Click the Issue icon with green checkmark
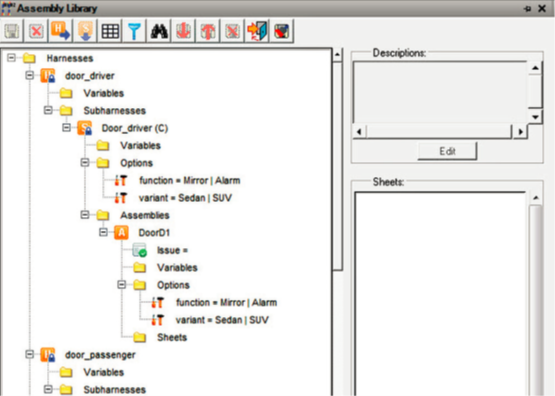555x396 pixels. [x=139, y=250]
